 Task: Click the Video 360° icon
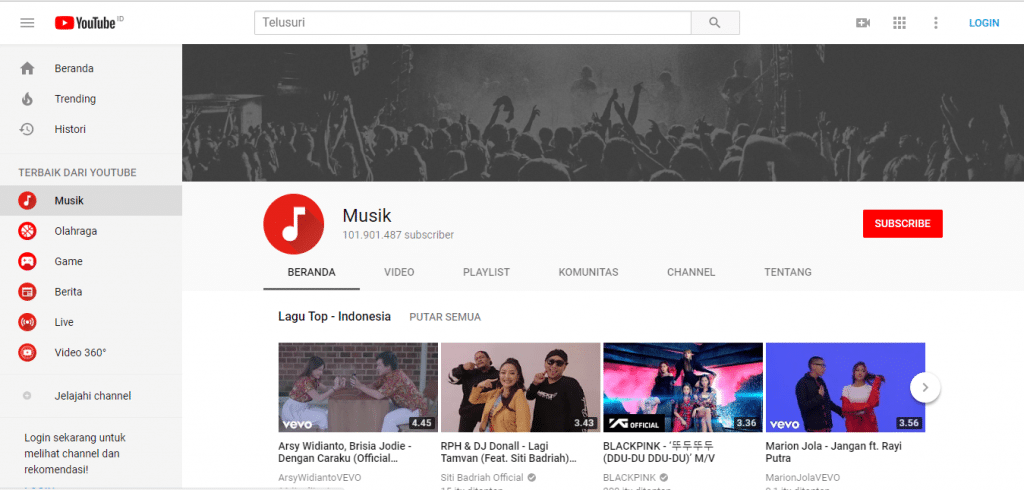pos(27,352)
